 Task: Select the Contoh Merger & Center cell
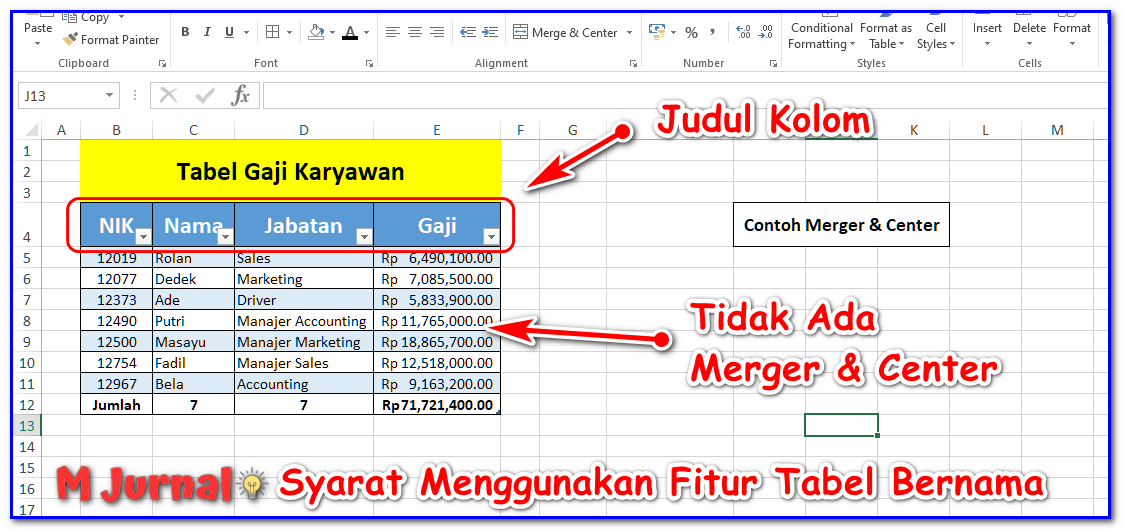point(842,225)
